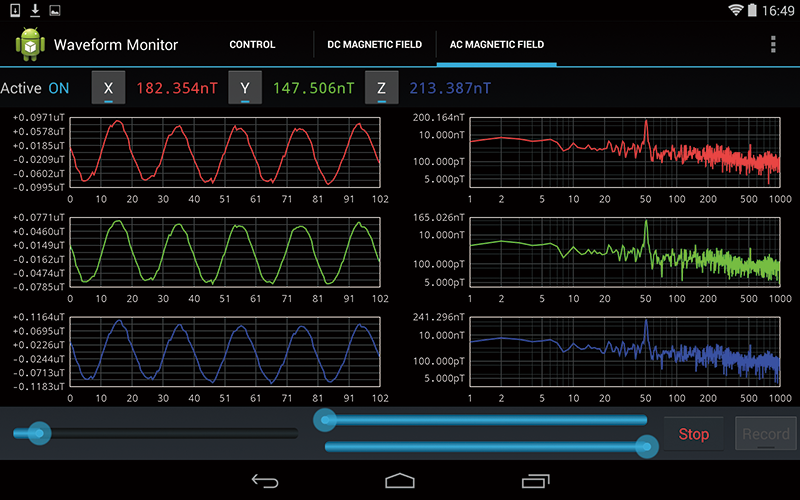
Task: Tap the Waveform Monitor Android app icon
Action: pyautogui.click(x=30, y=44)
